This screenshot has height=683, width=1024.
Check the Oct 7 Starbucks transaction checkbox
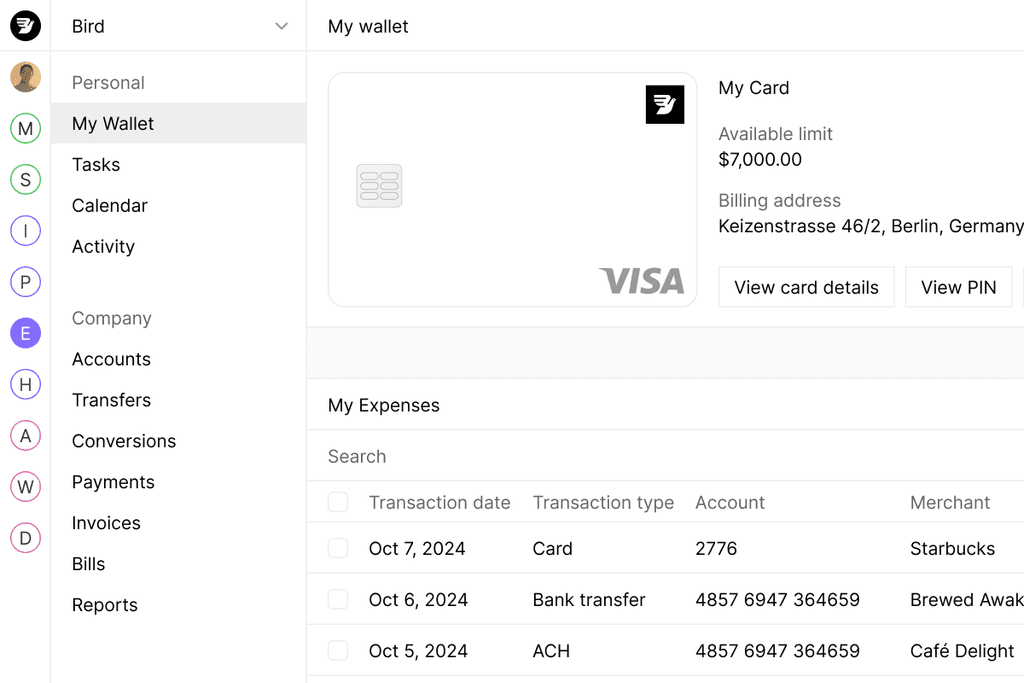pyautogui.click(x=337, y=548)
